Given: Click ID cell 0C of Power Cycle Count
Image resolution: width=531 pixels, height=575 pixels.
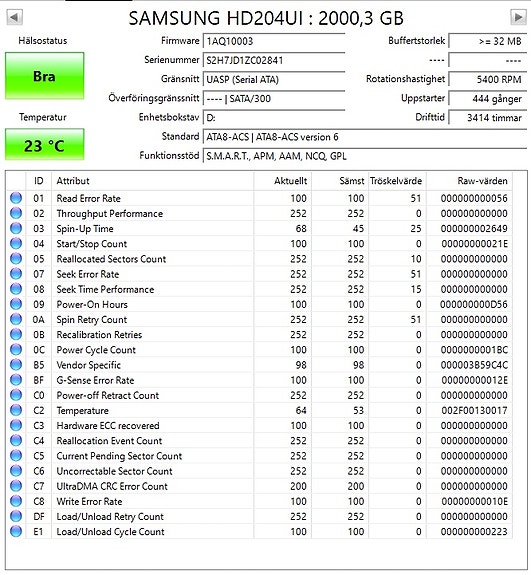Looking at the screenshot, I should pos(39,350).
